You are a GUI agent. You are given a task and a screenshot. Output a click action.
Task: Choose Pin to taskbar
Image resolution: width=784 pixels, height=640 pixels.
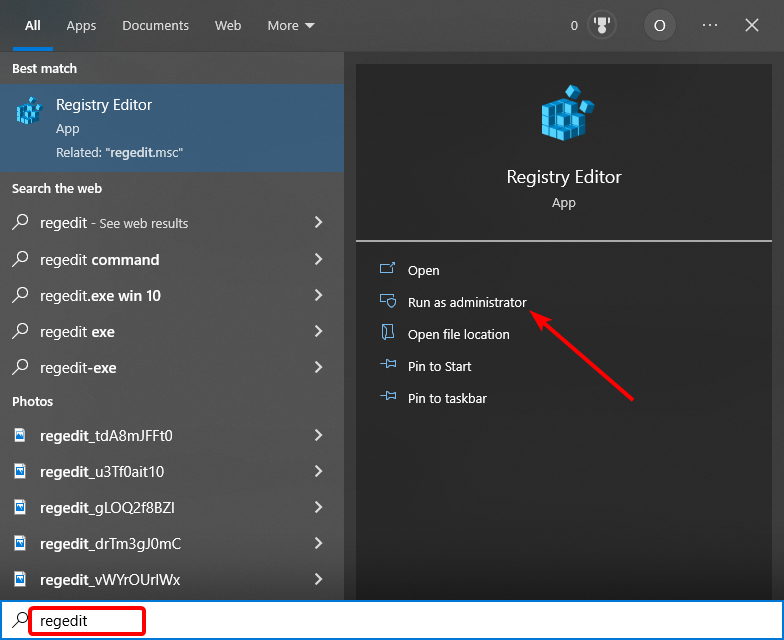(x=447, y=398)
